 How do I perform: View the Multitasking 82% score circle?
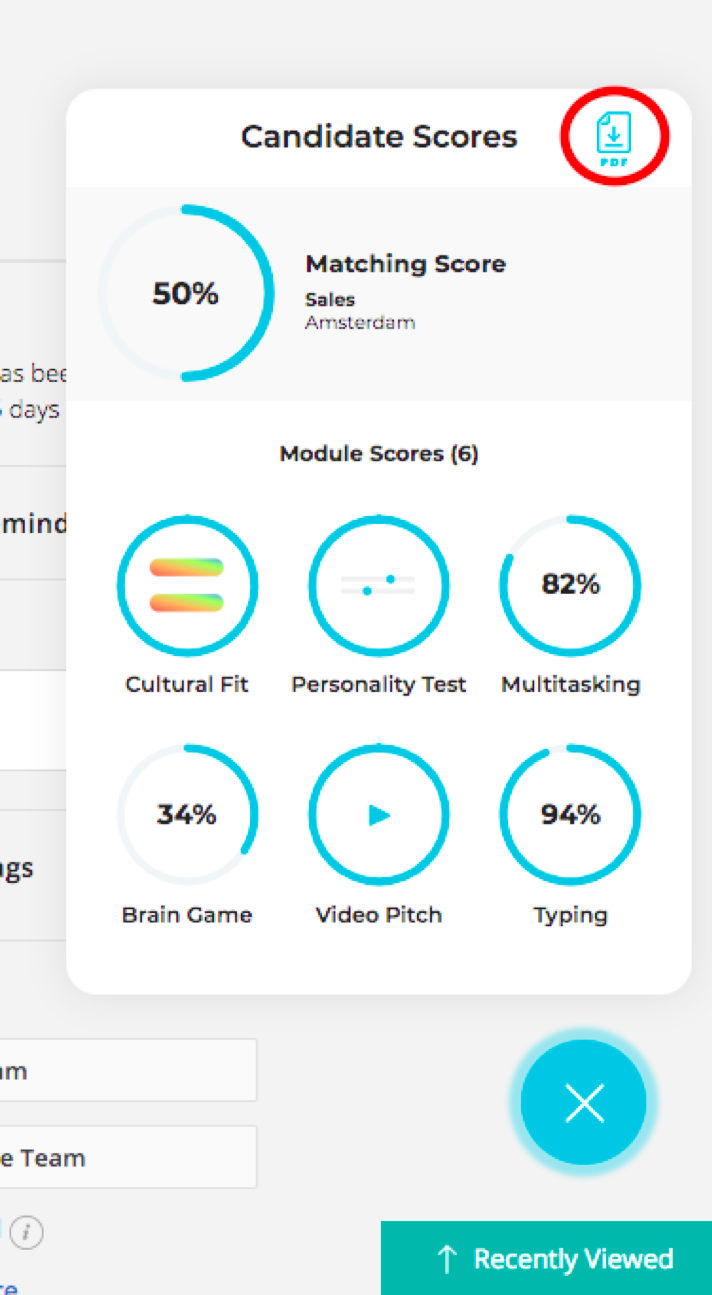[x=570, y=586]
